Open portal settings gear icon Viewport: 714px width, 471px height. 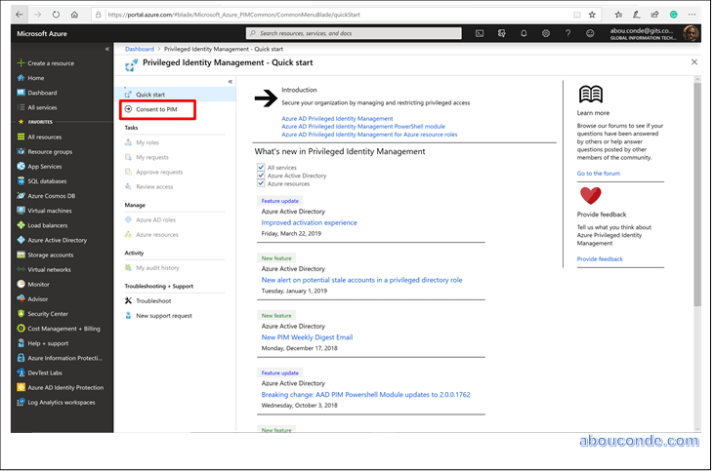[546, 33]
